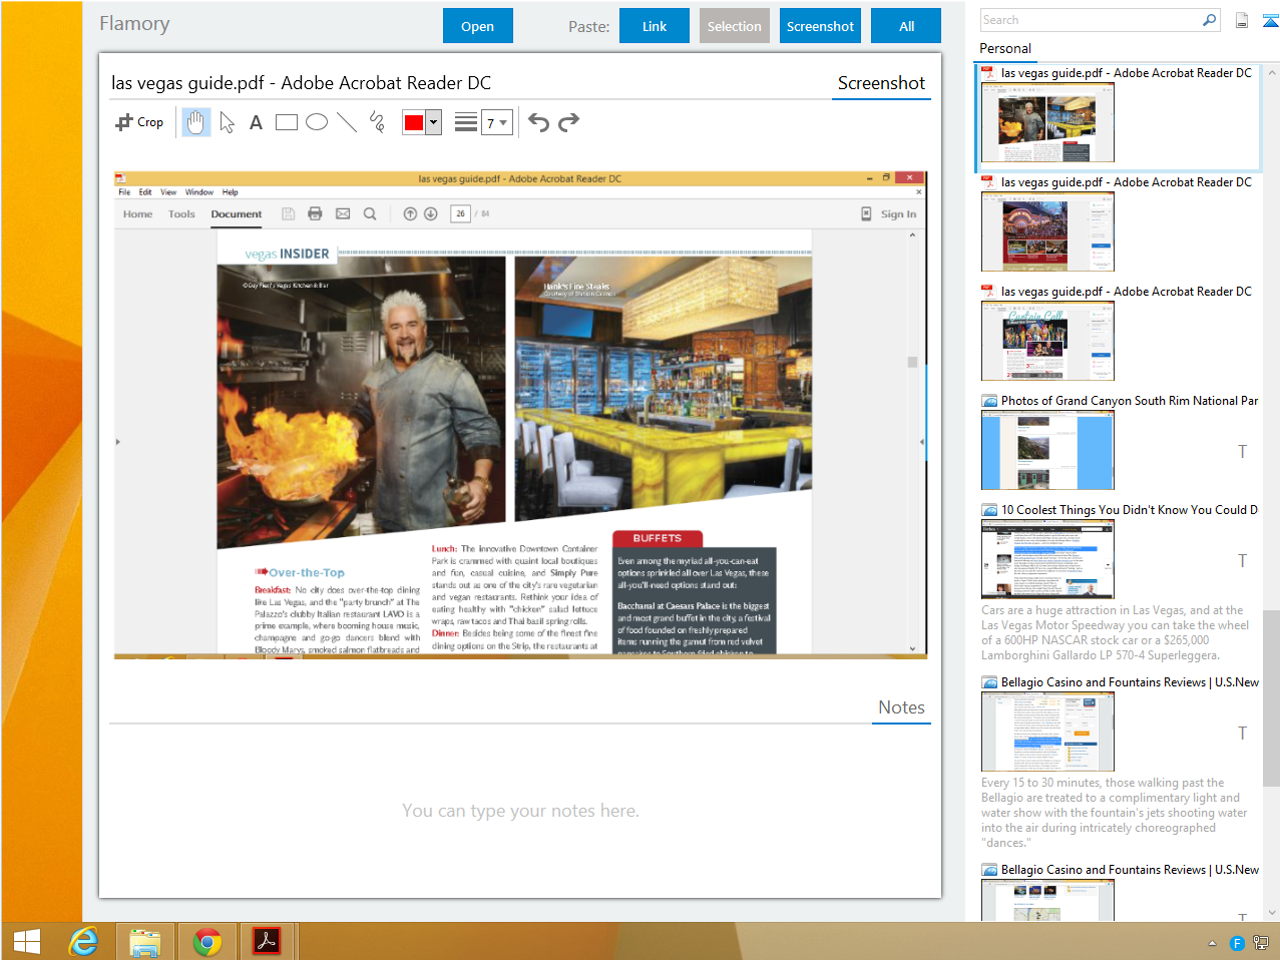
Task: Pick the rectangle shape tool
Action: pos(286,122)
